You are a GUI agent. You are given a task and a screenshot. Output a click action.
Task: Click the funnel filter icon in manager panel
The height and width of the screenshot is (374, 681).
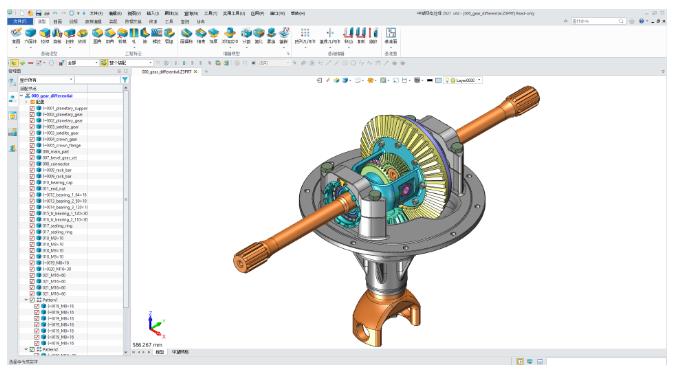125,80
